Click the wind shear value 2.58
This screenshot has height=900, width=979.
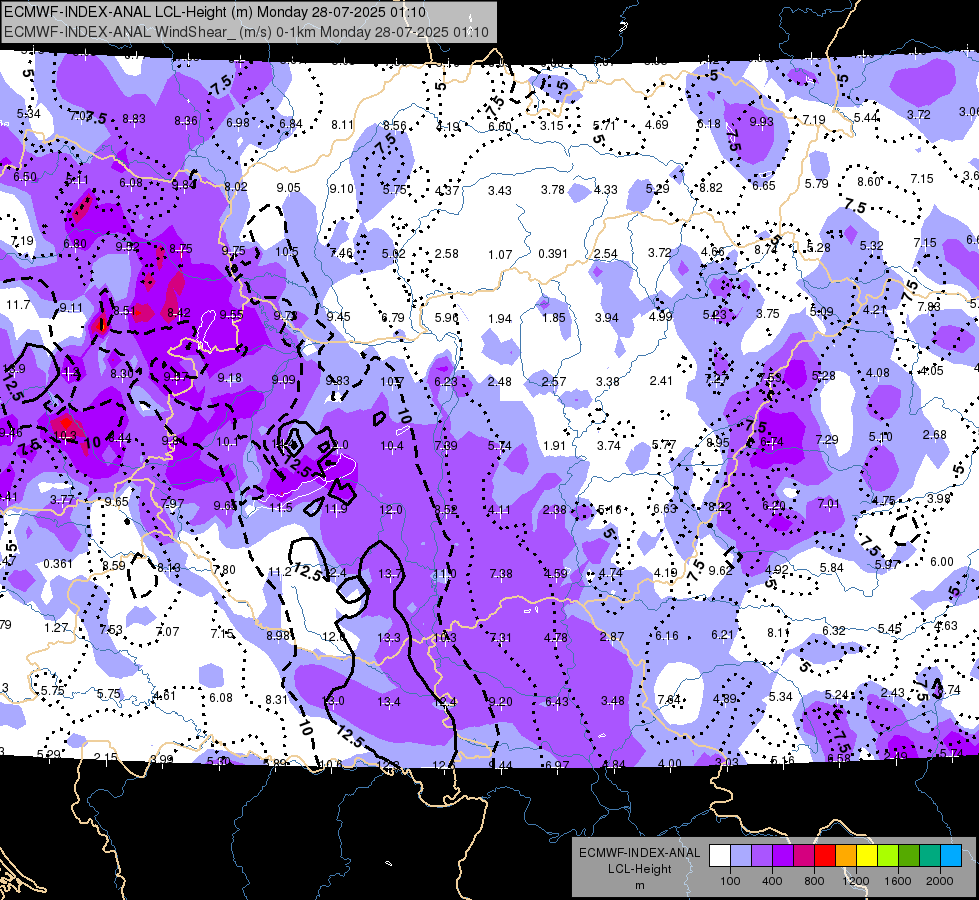point(446,254)
